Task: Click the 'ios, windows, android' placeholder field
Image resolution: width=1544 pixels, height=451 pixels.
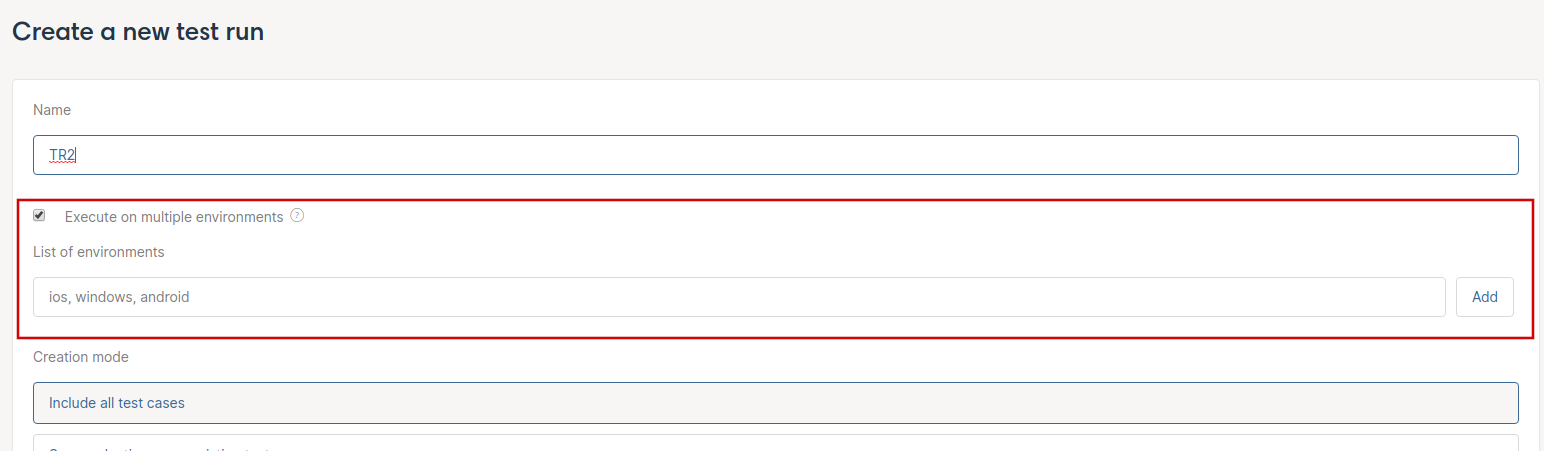Action: tap(739, 297)
